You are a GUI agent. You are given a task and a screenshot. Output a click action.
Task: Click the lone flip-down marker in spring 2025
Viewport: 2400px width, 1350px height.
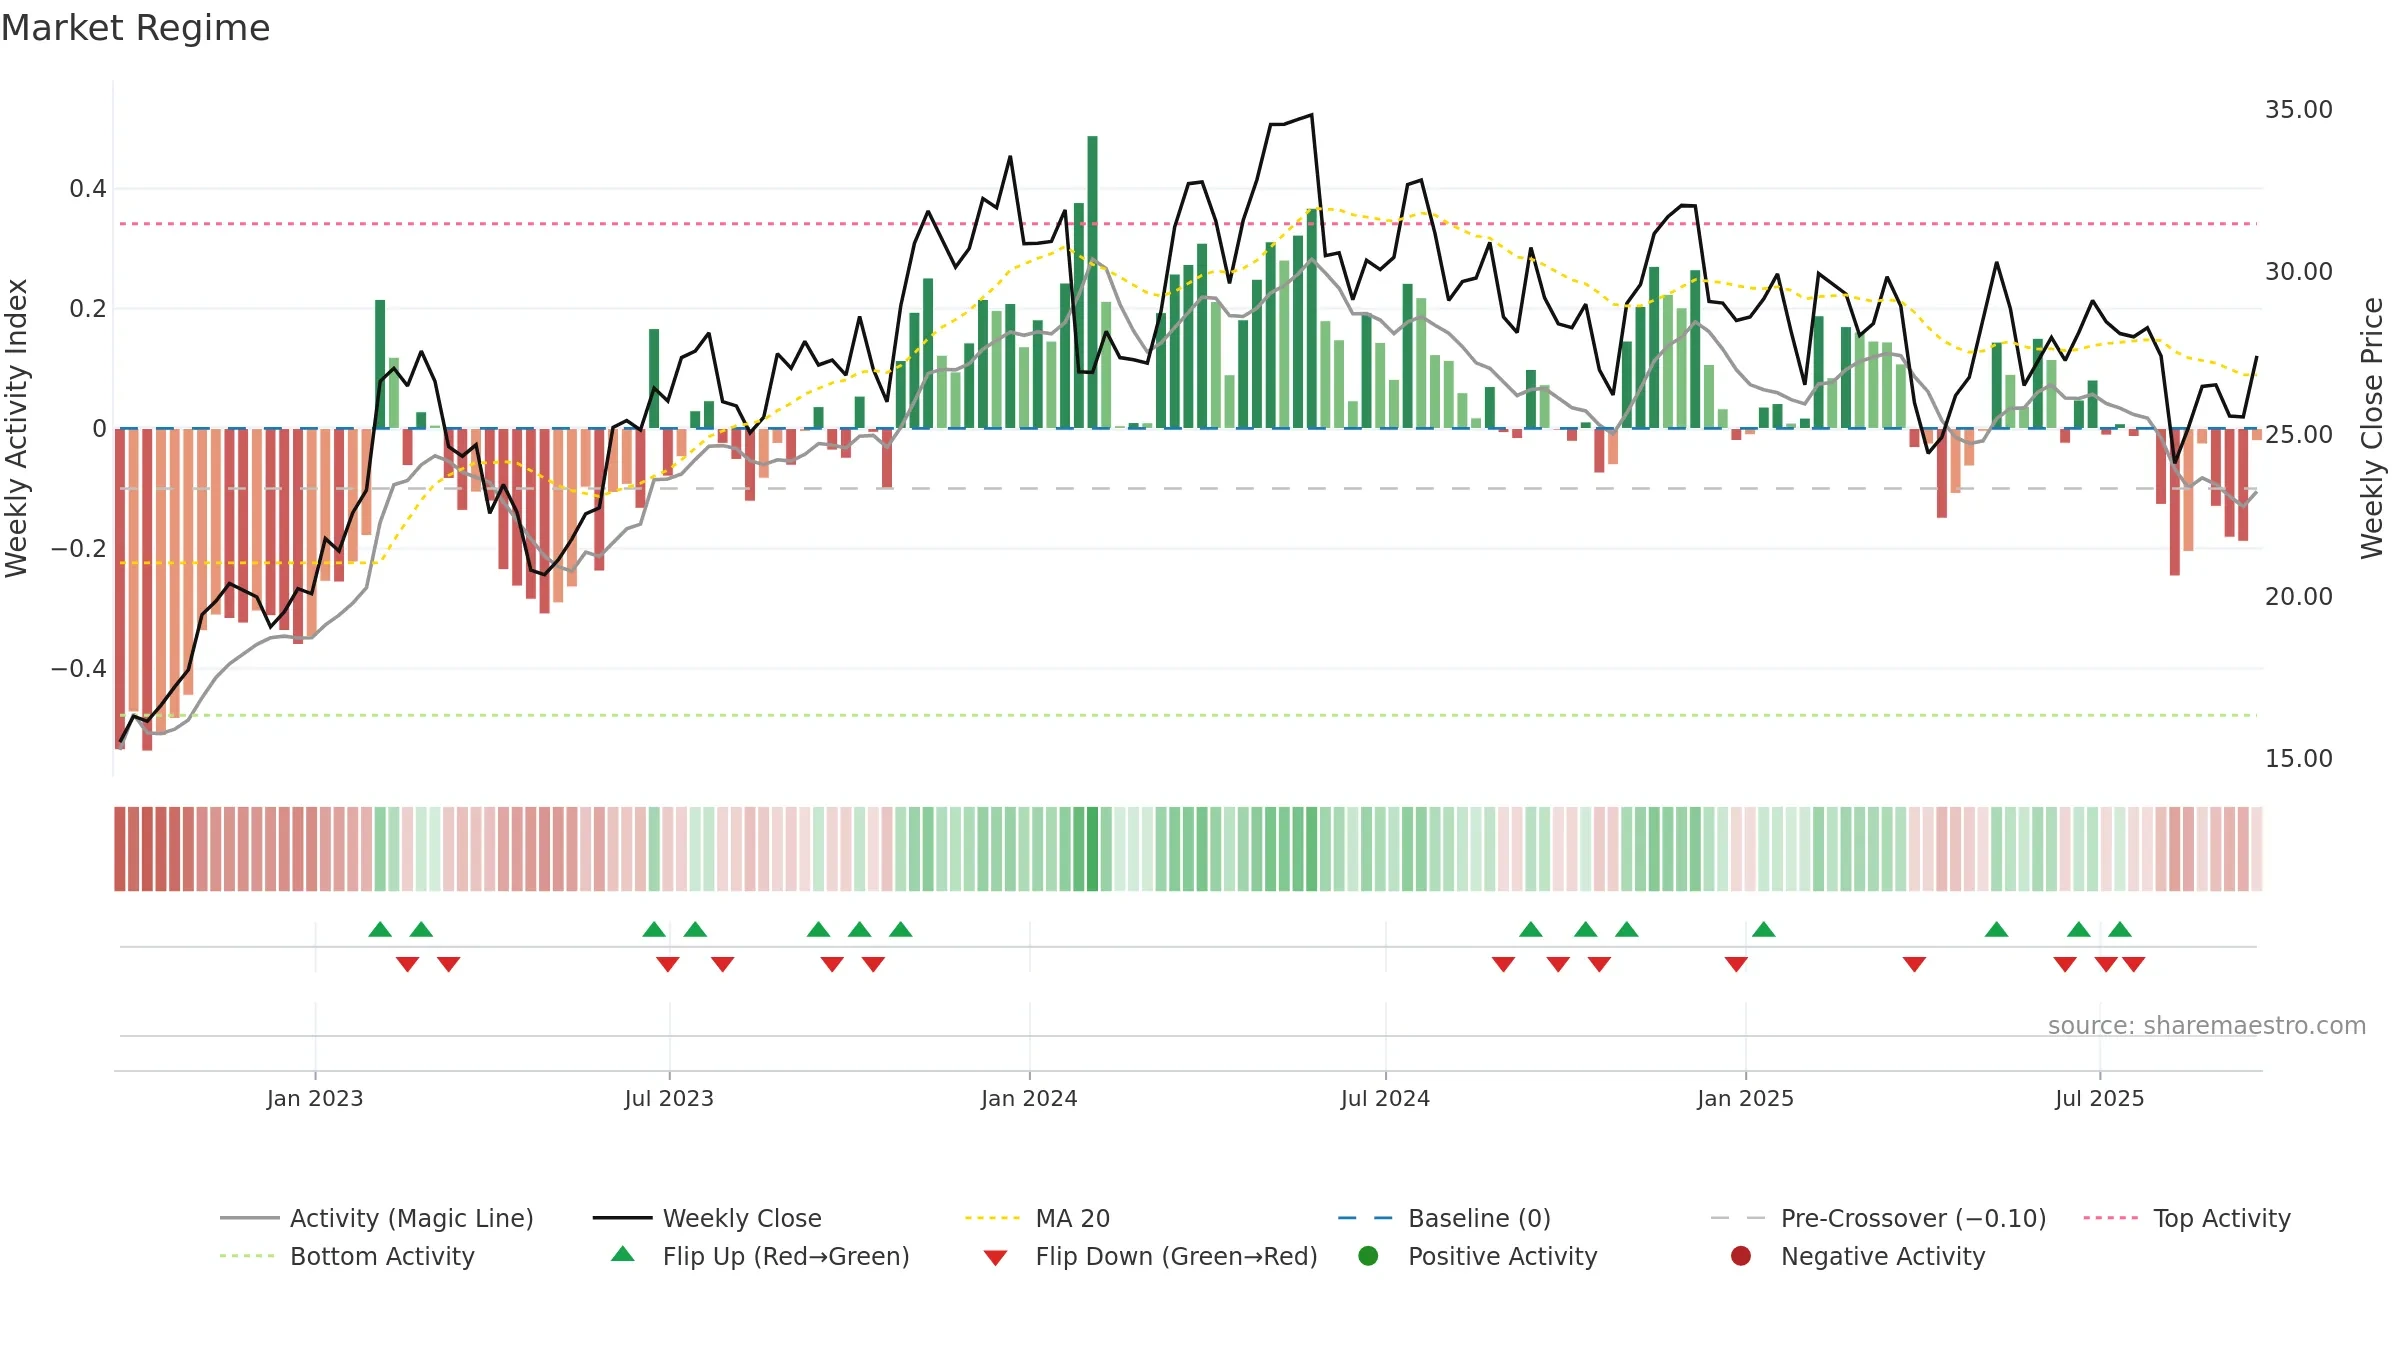click(1914, 964)
